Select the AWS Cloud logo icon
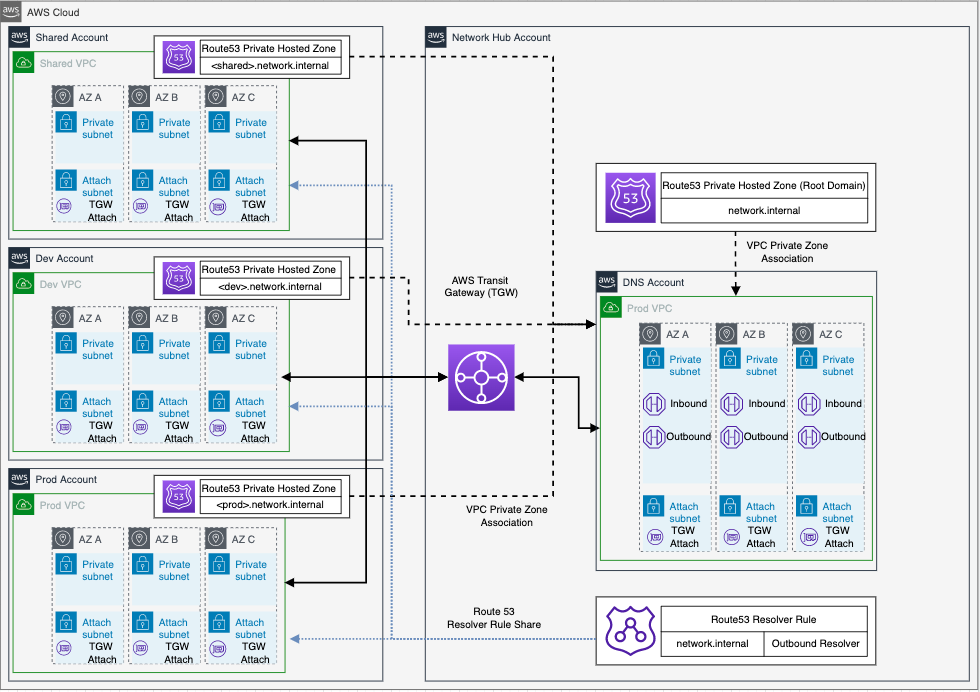The width and height of the screenshot is (980, 692). [x=10, y=11]
